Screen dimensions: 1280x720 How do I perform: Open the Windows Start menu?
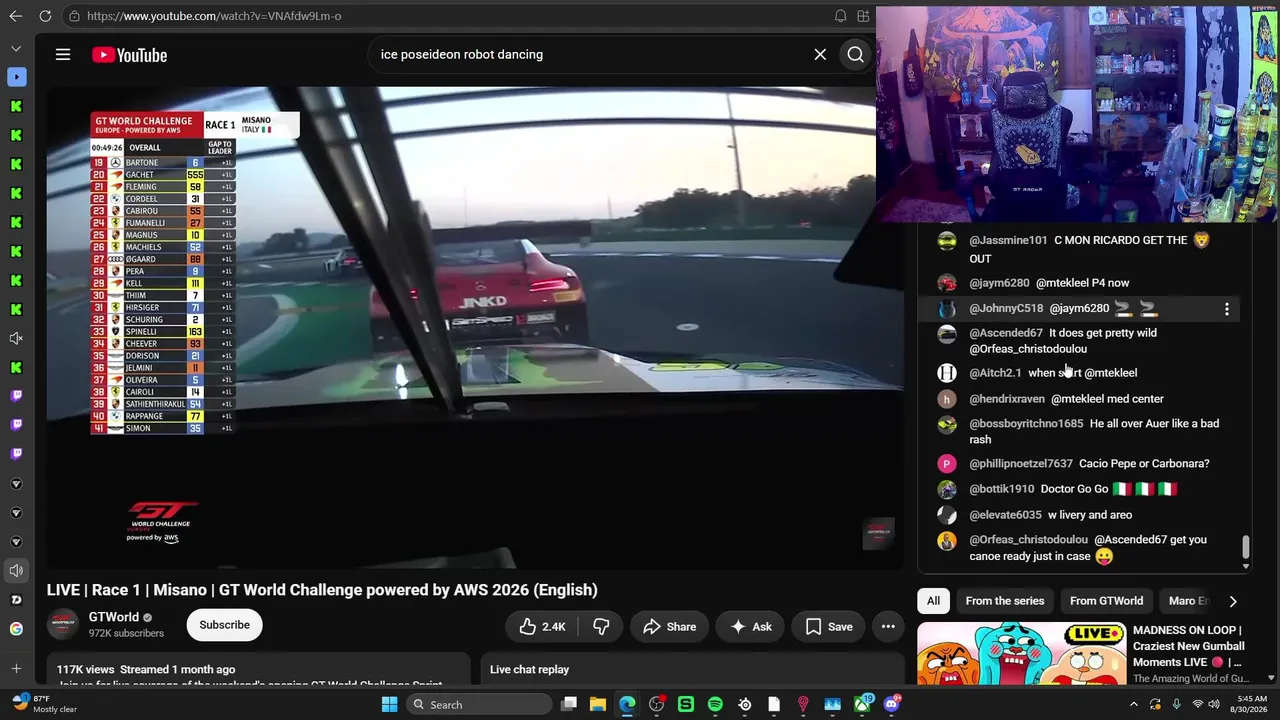(x=390, y=705)
